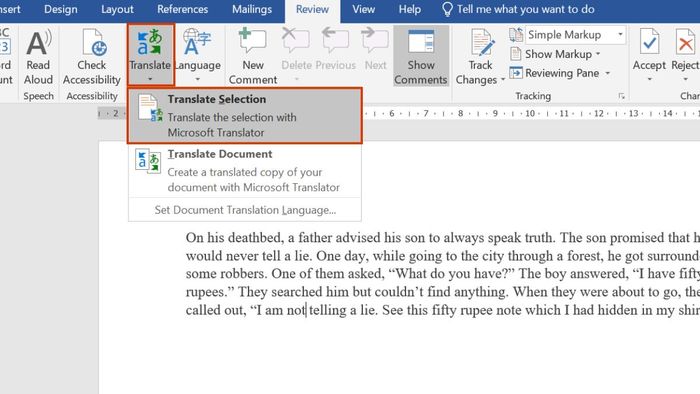Screen dimensions: 700x394
Task: Click the Show Markup page icon
Action: tap(516, 54)
